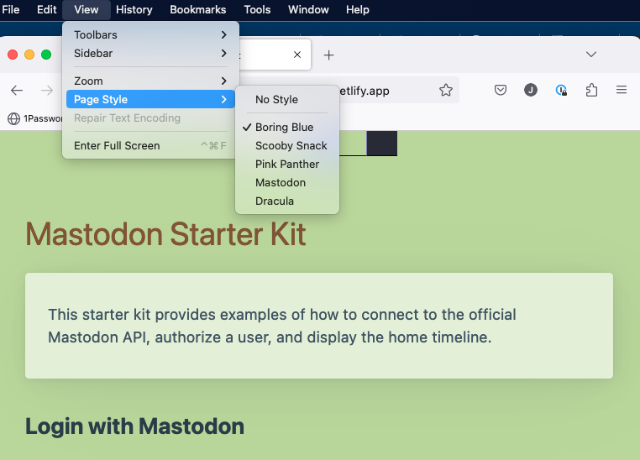The image size is (640, 460).
Task: Expand the Sidebar submenu
Action: pyautogui.click(x=150, y=53)
